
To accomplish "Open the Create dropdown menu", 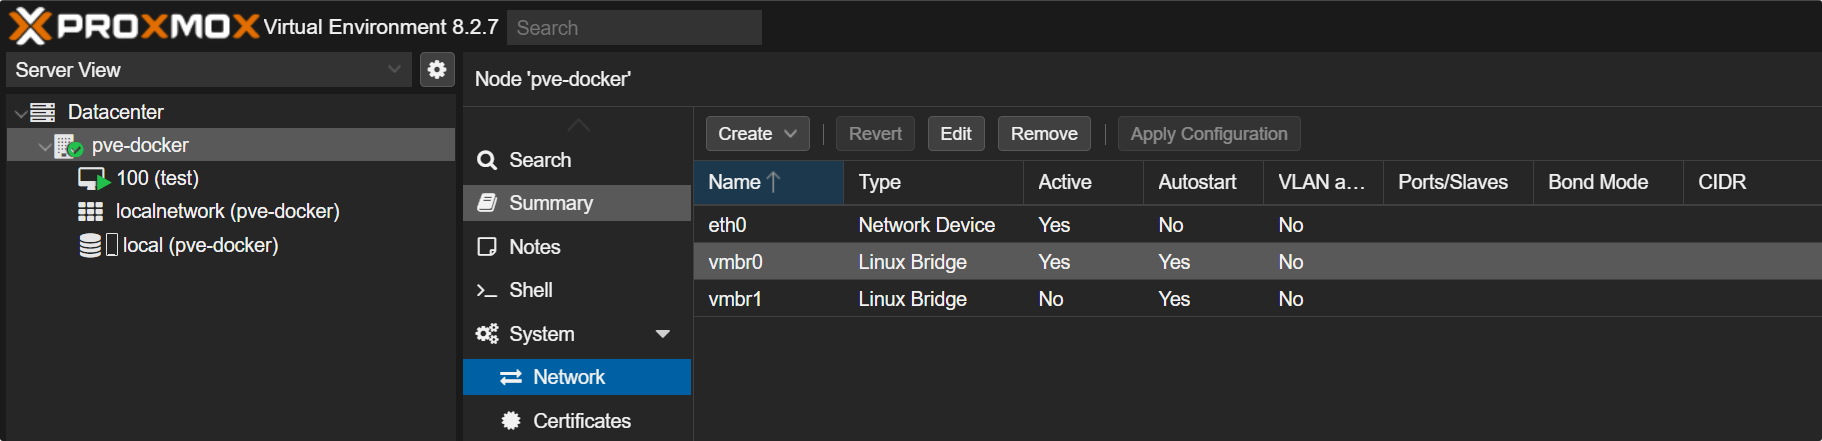I will point(757,134).
